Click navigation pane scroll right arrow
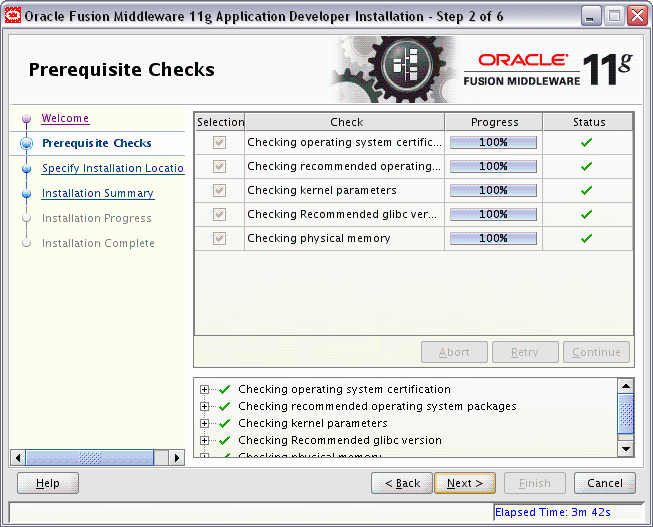The image size is (653, 527). (177, 458)
